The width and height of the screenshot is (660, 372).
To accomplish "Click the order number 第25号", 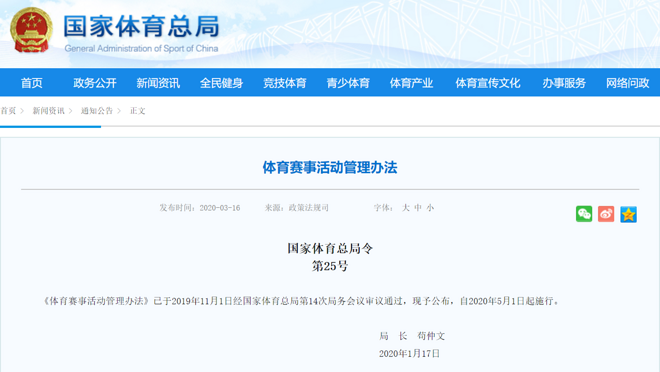I will 330,266.
